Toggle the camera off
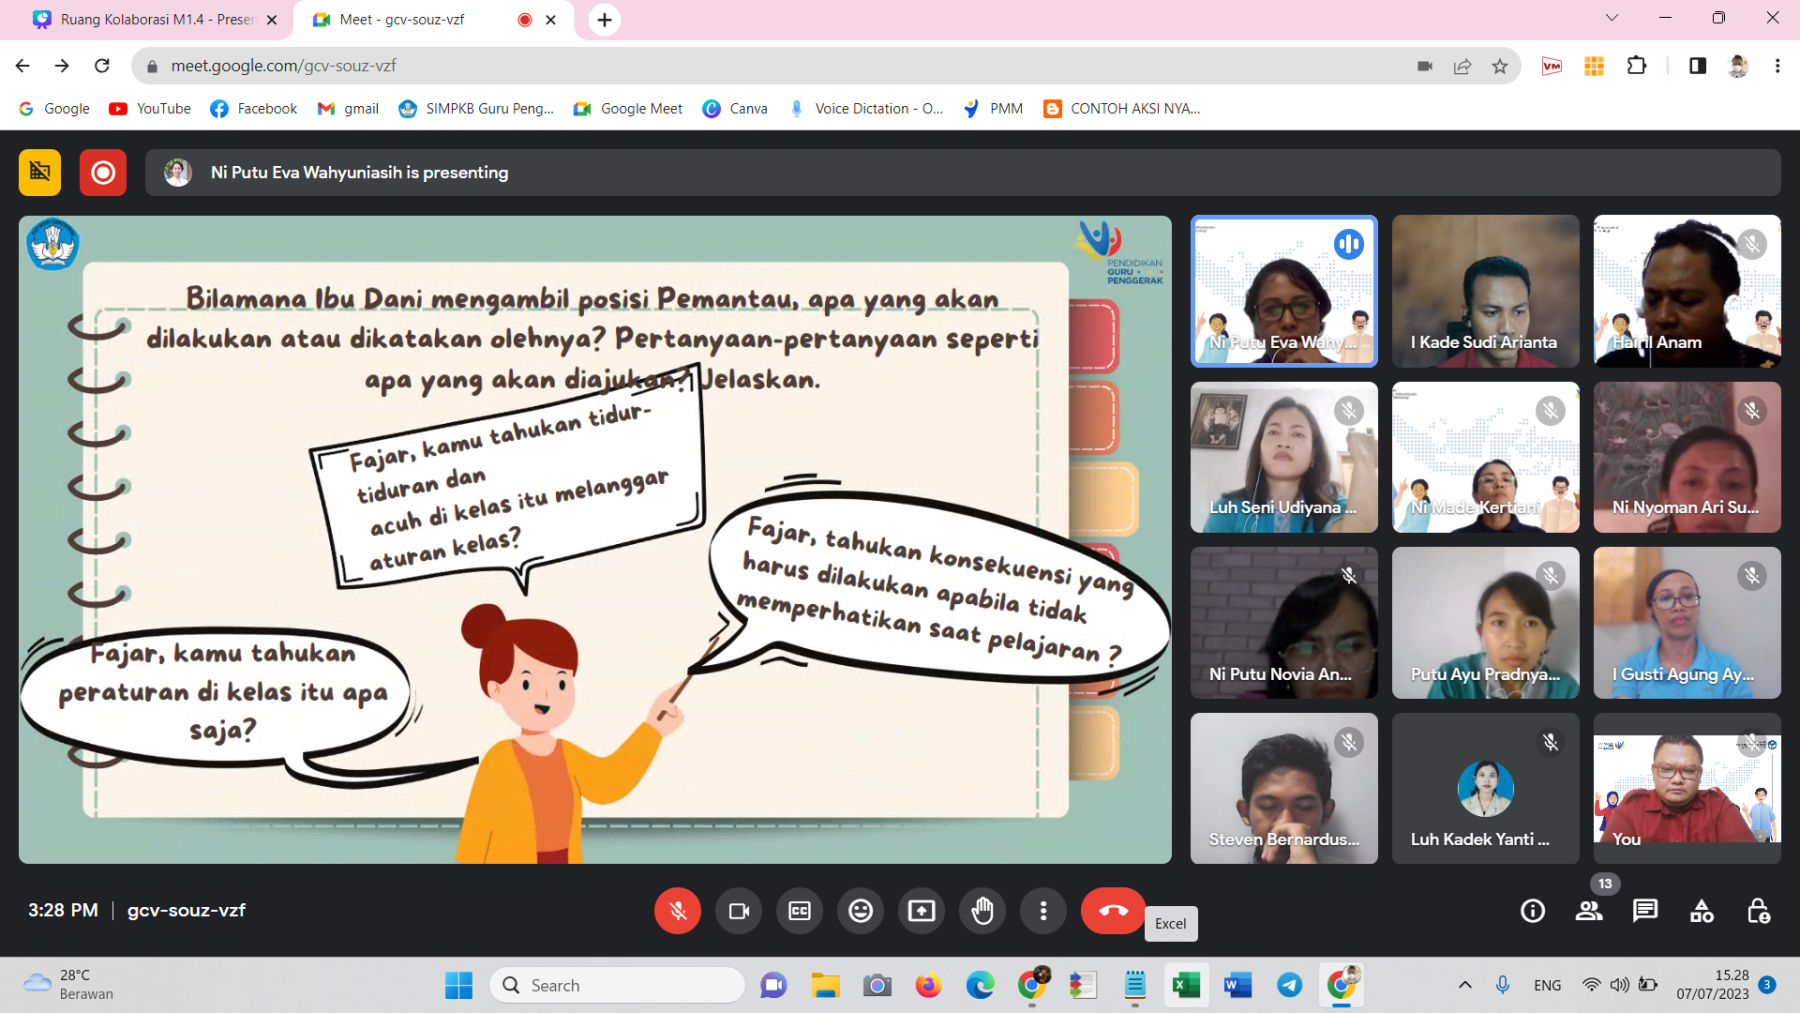Image resolution: width=1800 pixels, height=1013 pixels. [x=739, y=910]
